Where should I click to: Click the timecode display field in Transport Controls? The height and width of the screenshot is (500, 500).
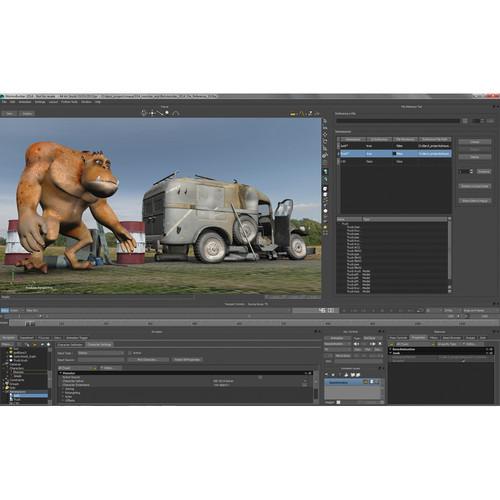(x=316, y=310)
